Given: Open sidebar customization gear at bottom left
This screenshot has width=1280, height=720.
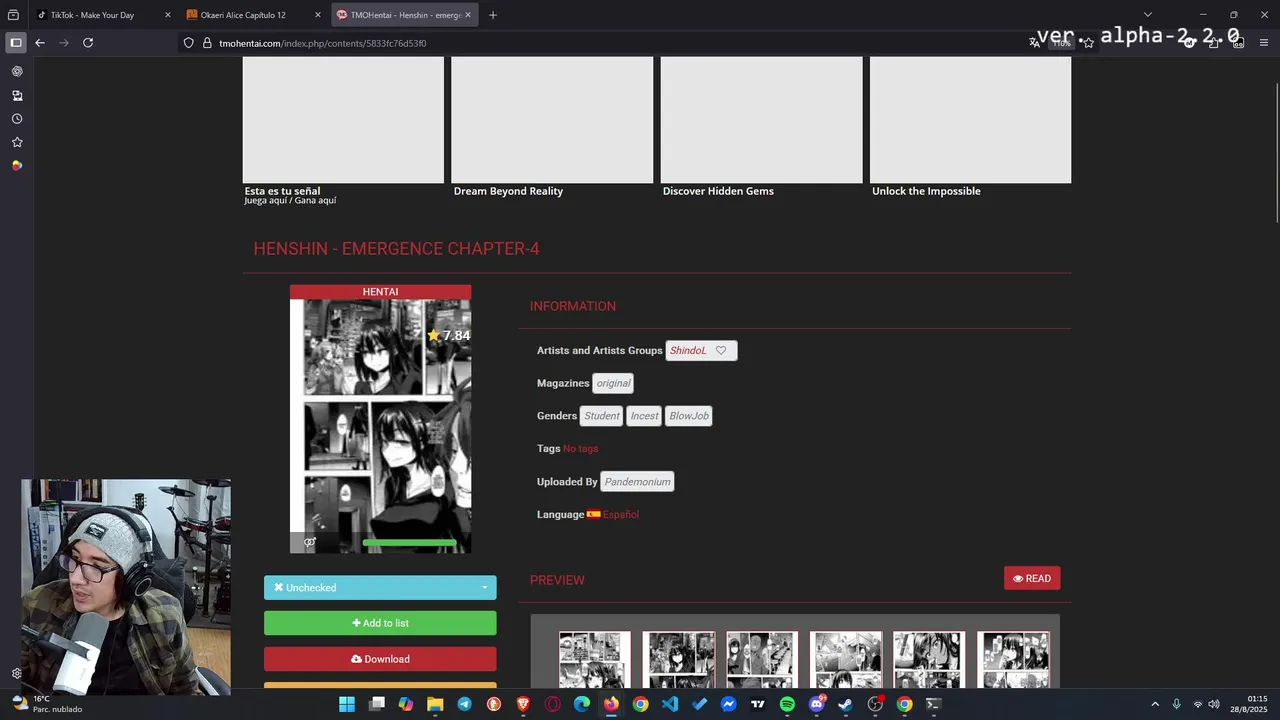Looking at the screenshot, I should pyautogui.click(x=16, y=674).
